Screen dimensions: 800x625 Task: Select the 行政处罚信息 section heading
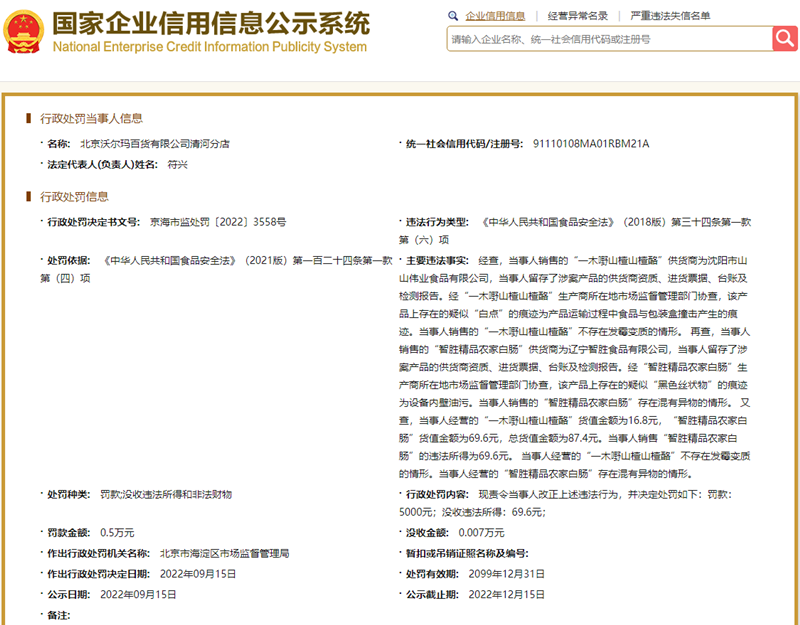click(74, 197)
